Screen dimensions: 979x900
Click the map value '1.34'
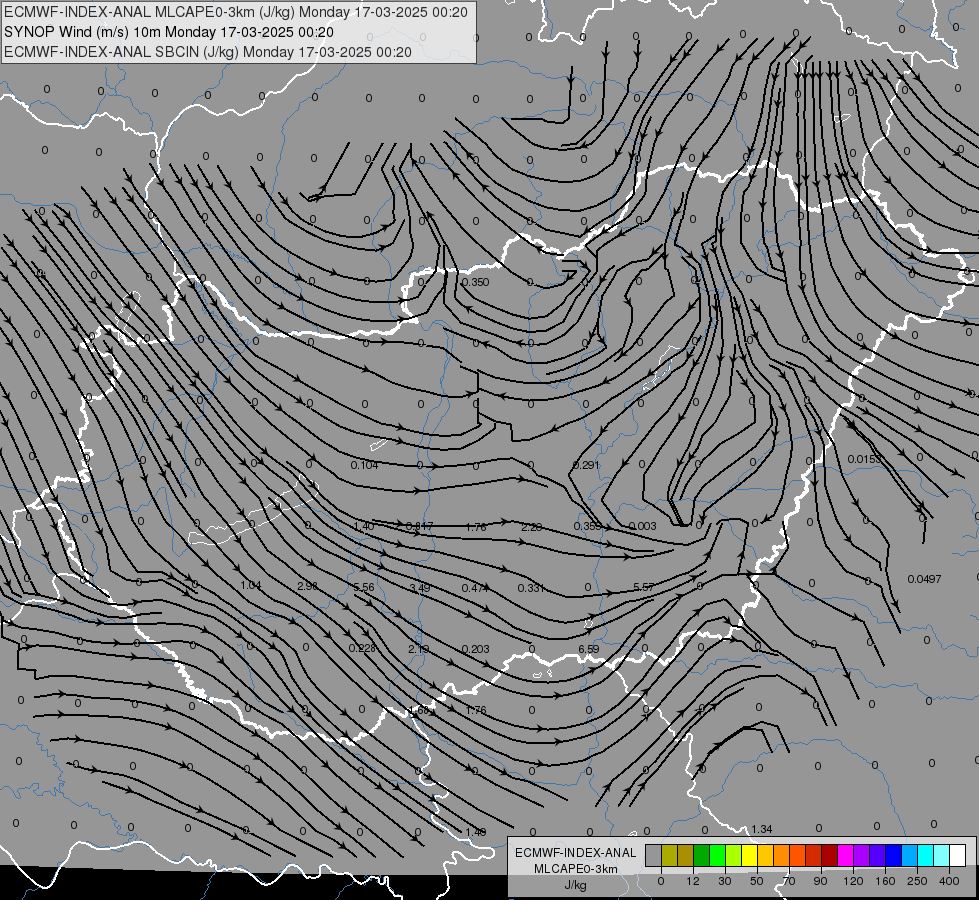coord(762,829)
